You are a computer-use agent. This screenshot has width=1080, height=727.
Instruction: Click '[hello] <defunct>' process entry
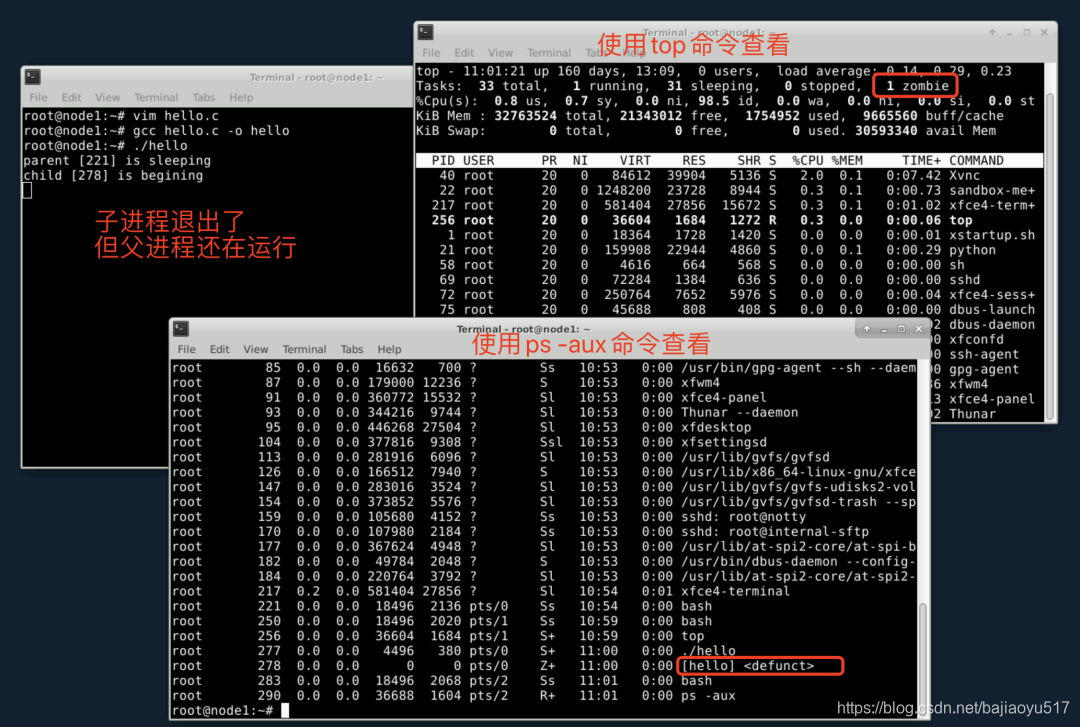(x=747, y=666)
